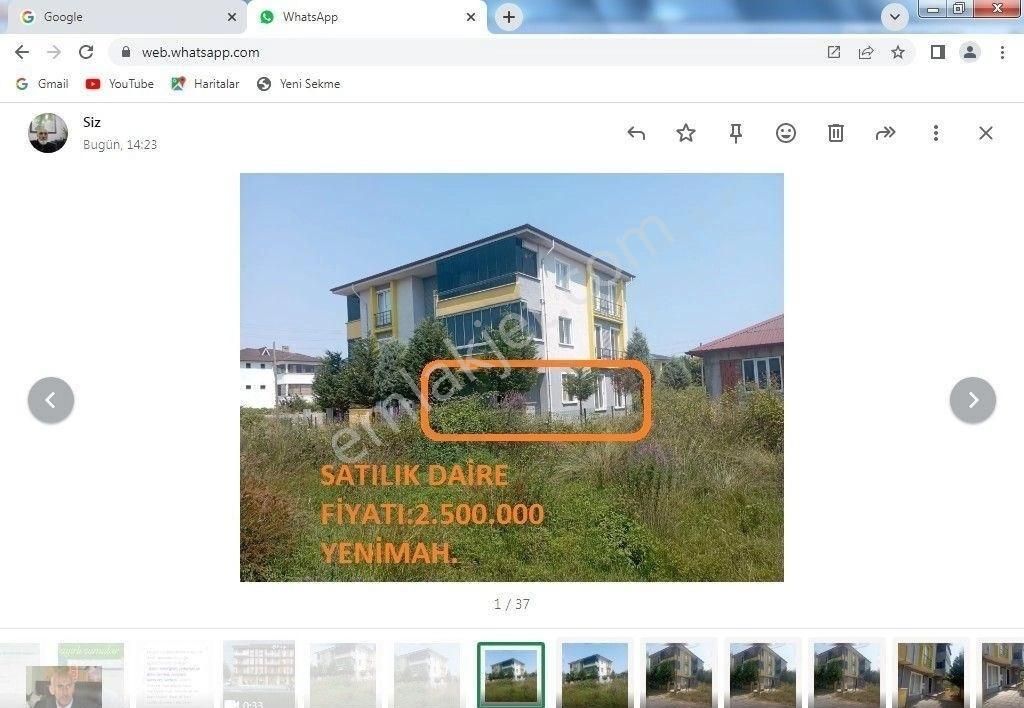
Task: Open Chrome's three-dot menu
Action: [x=1002, y=52]
